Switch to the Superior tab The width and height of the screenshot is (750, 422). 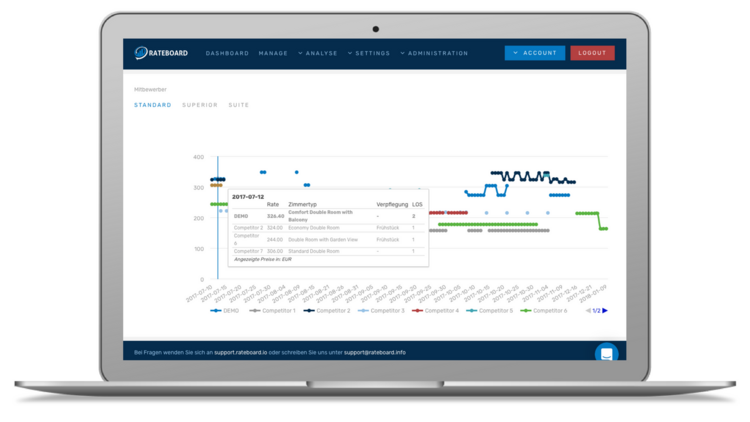(200, 105)
